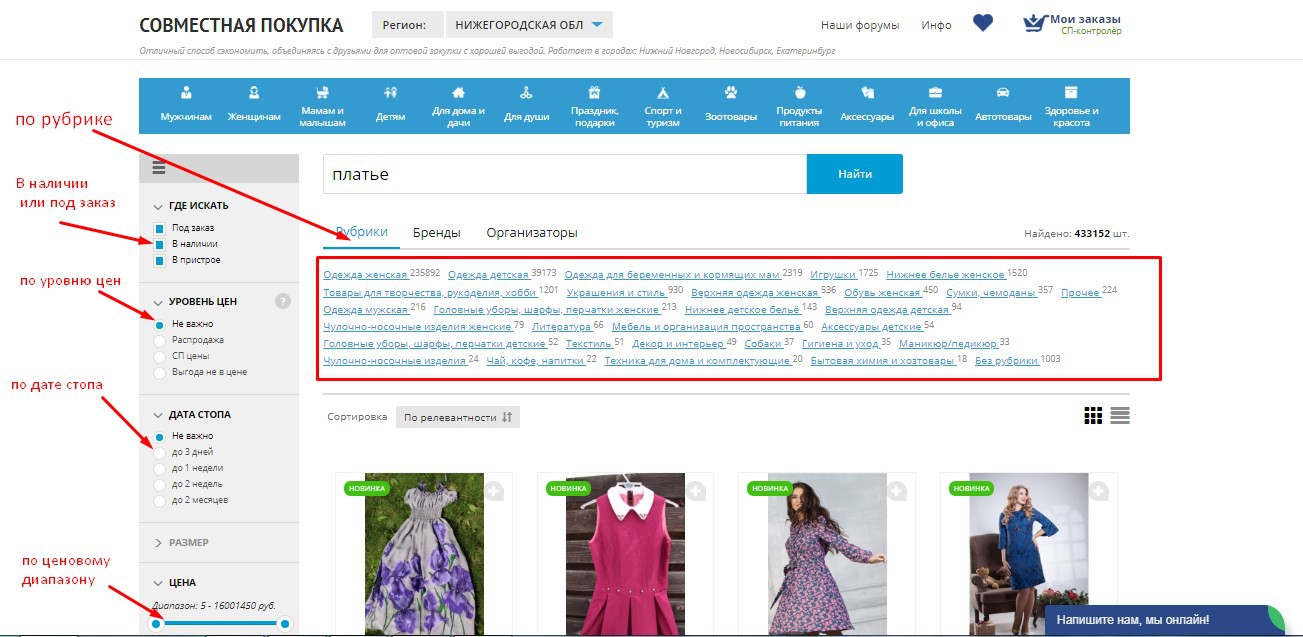Click the hamburger menu in the sidebar
Viewport: 1303px width, 637px height.
(159, 168)
